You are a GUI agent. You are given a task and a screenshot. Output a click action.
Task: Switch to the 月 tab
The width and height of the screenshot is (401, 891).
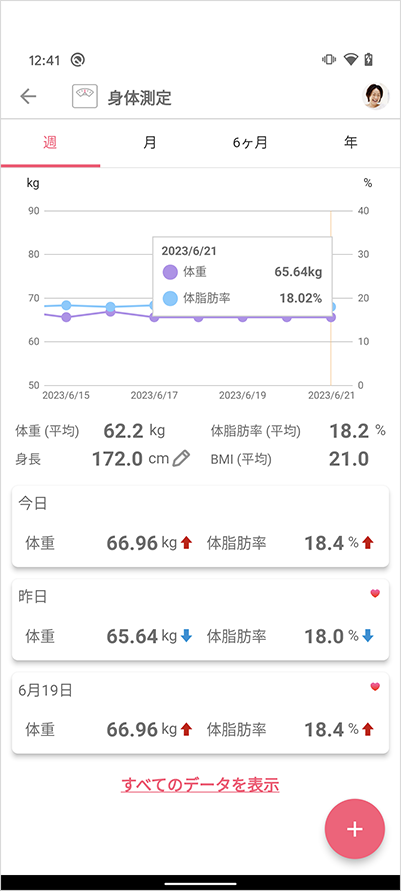click(150, 143)
